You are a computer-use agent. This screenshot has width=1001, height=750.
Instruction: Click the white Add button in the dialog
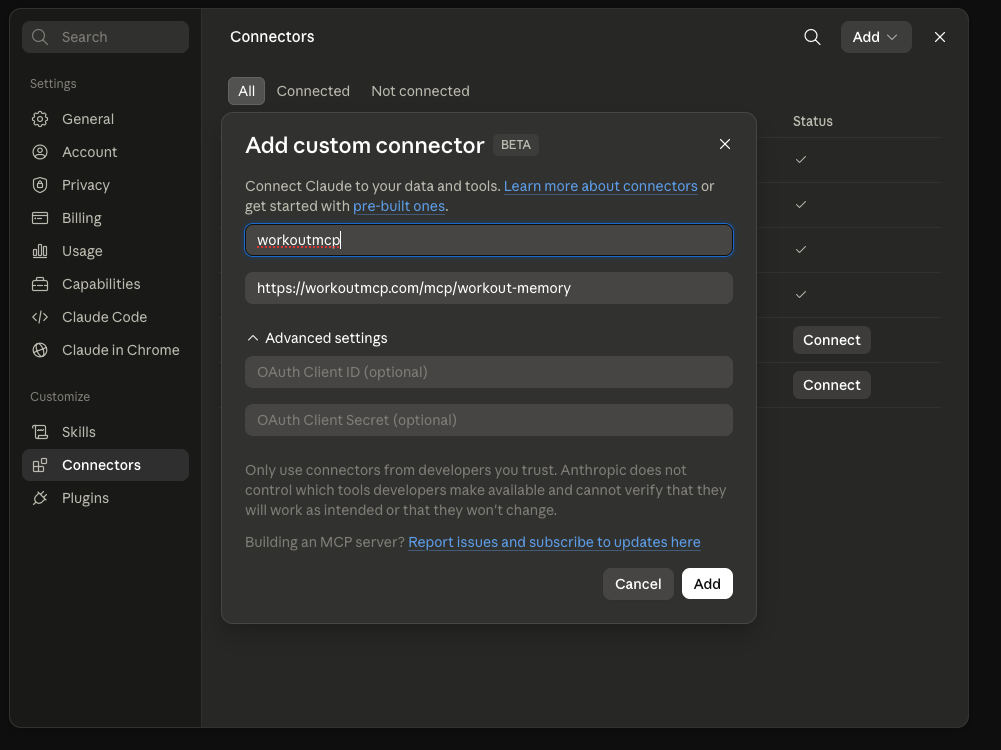pos(707,584)
